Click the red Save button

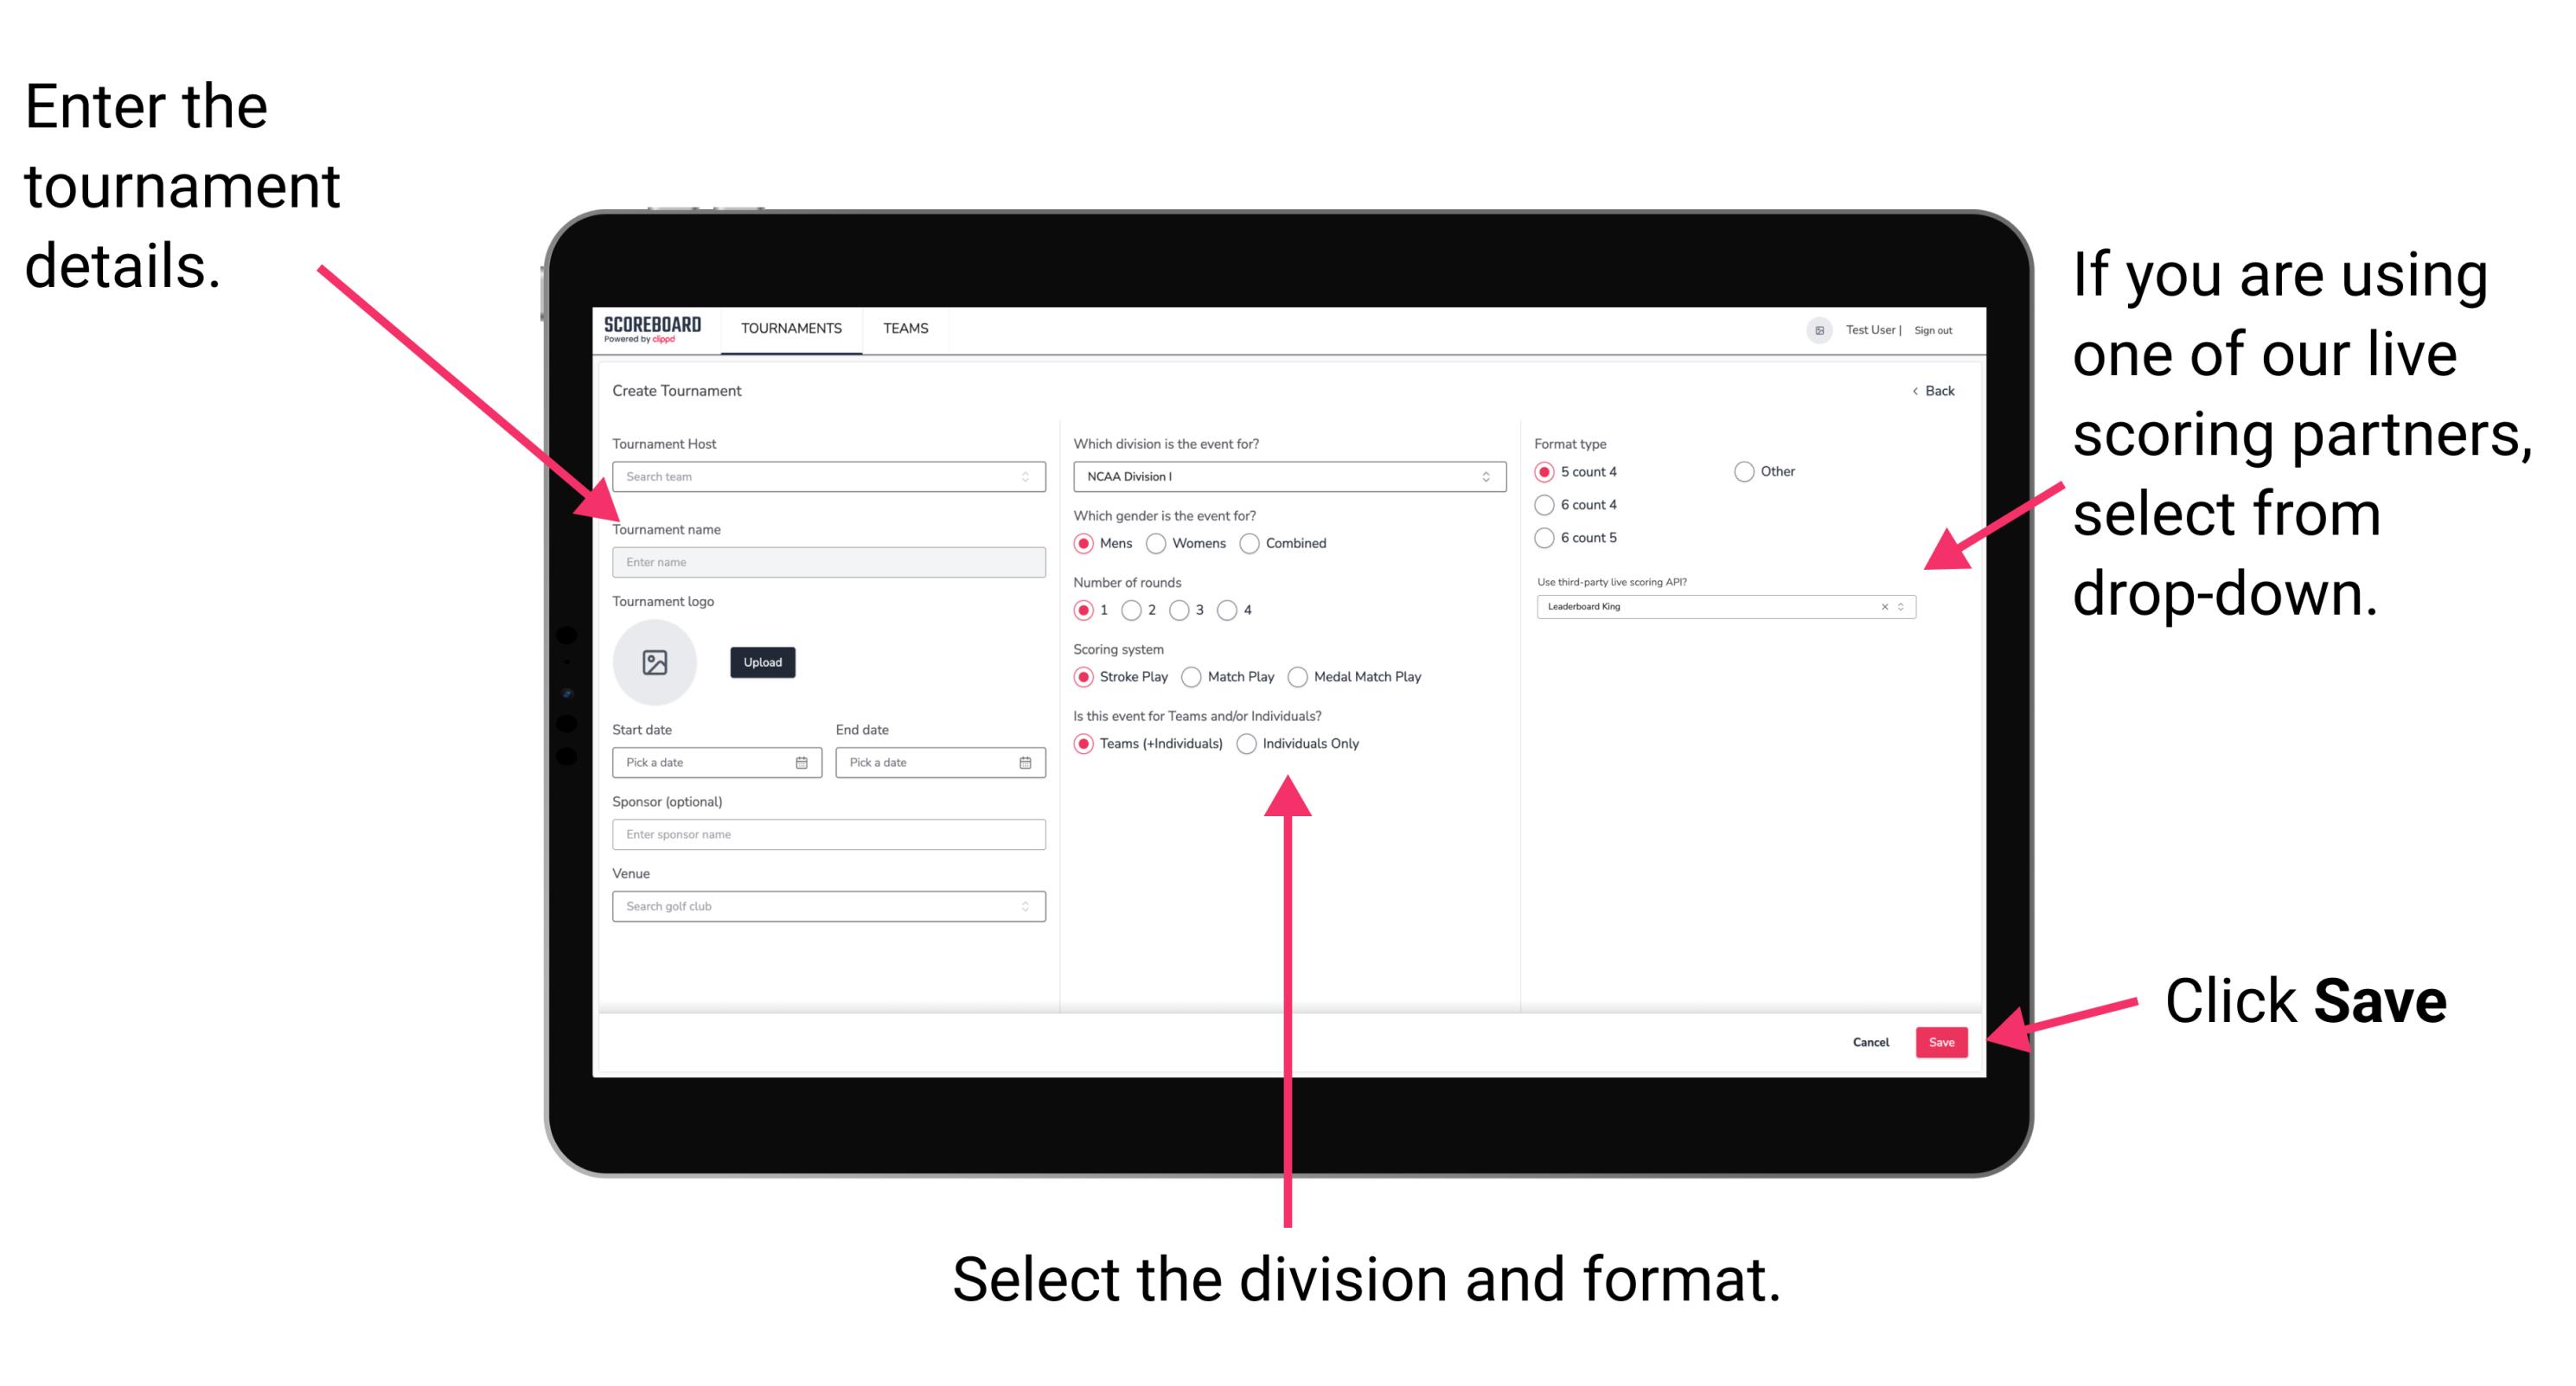(1946, 1039)
